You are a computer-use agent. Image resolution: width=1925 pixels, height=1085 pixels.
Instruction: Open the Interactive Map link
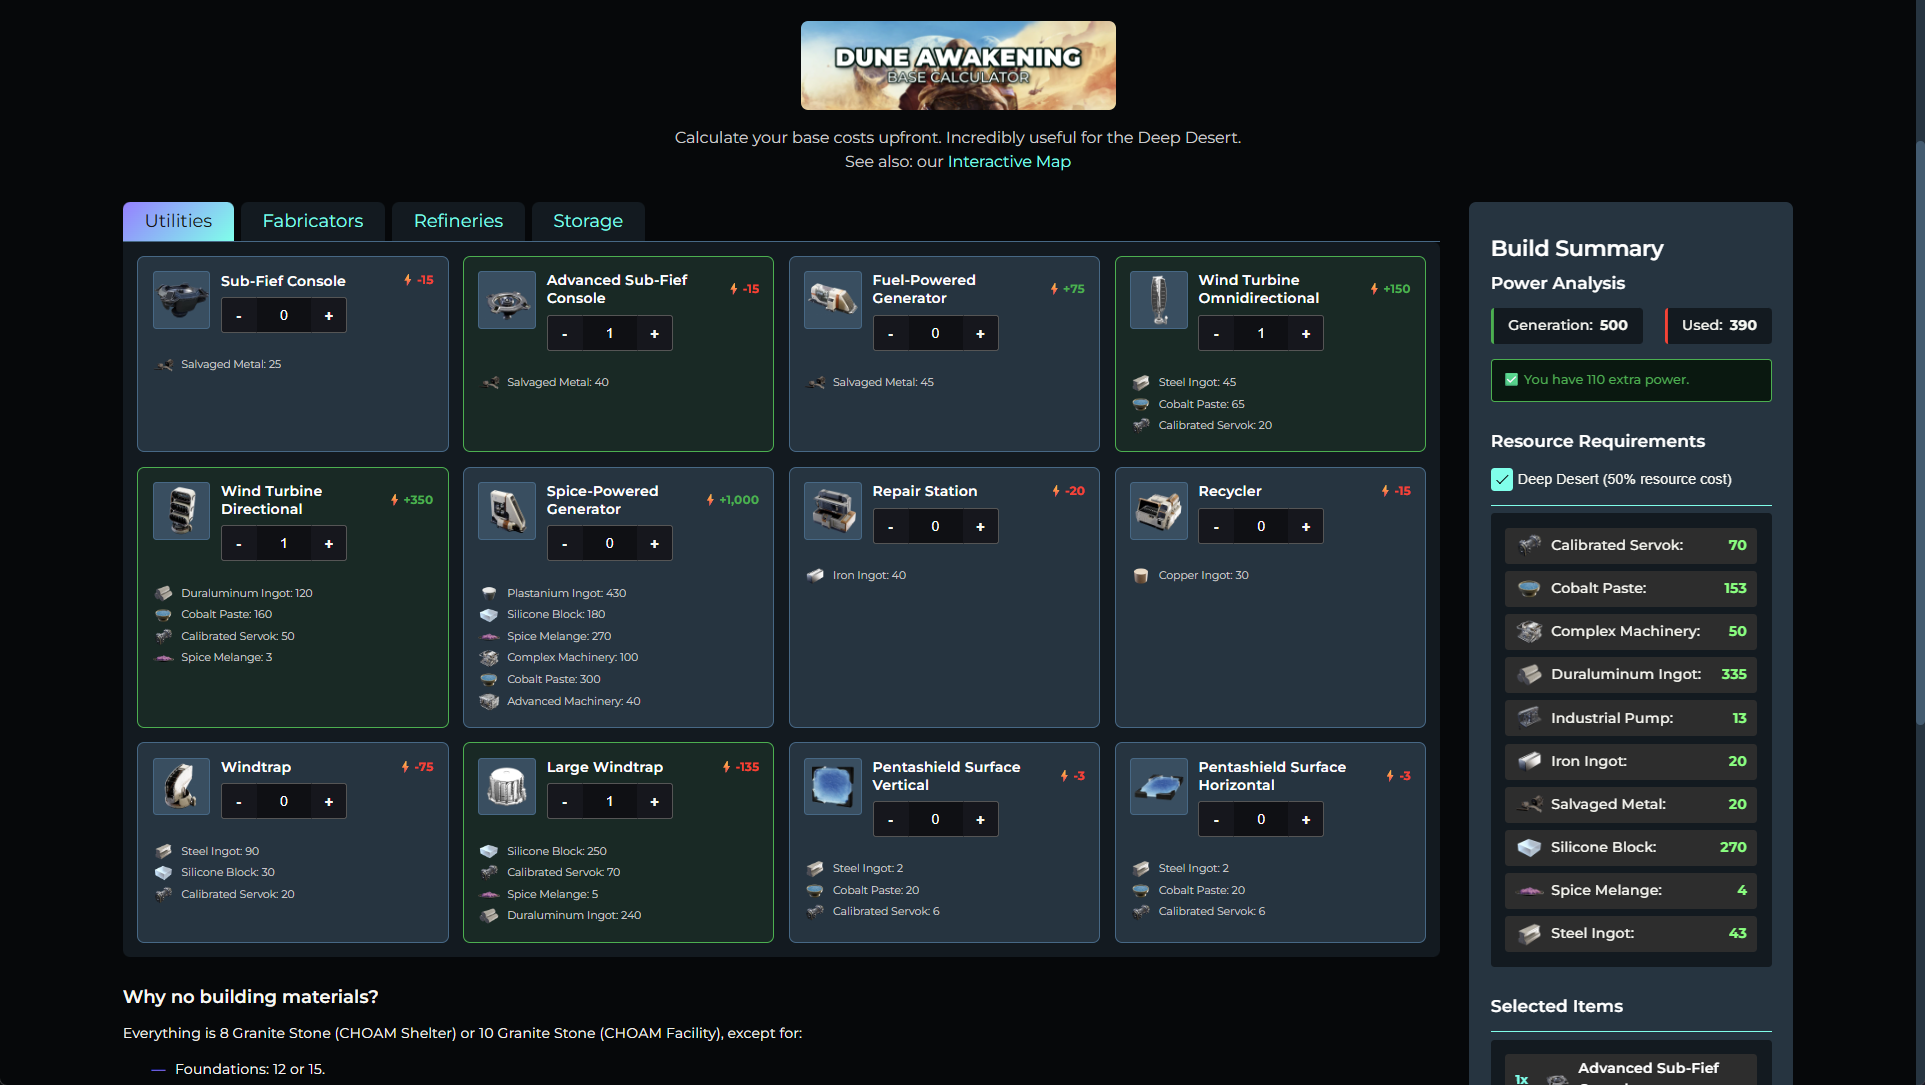[1009, 162]
